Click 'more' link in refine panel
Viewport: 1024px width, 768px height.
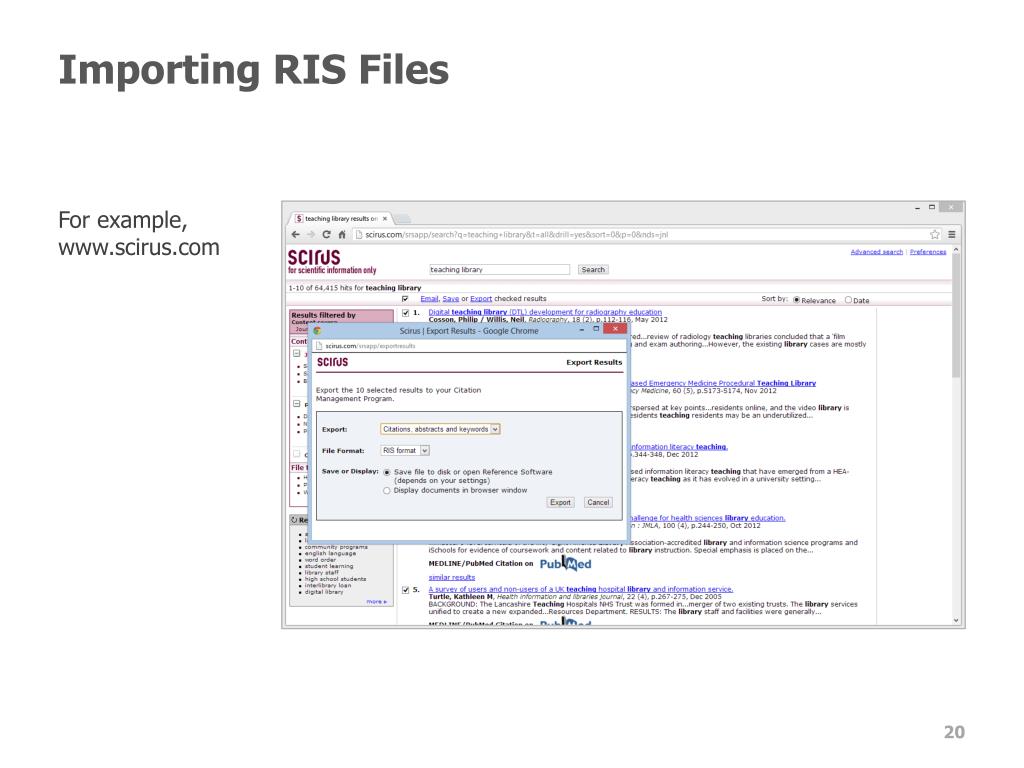point(376,601)
